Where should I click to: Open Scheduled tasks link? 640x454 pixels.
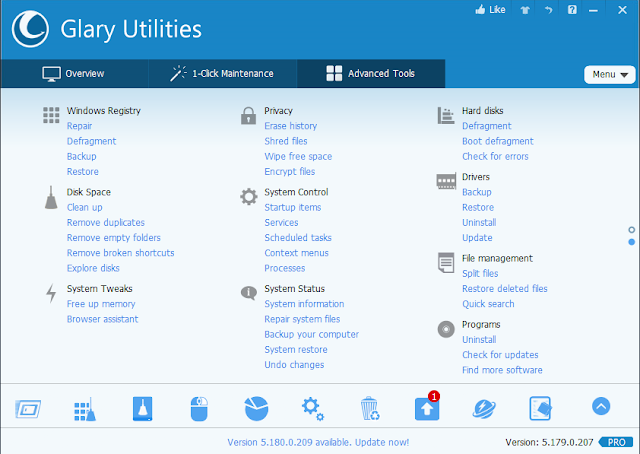click(x=298, y=238)
